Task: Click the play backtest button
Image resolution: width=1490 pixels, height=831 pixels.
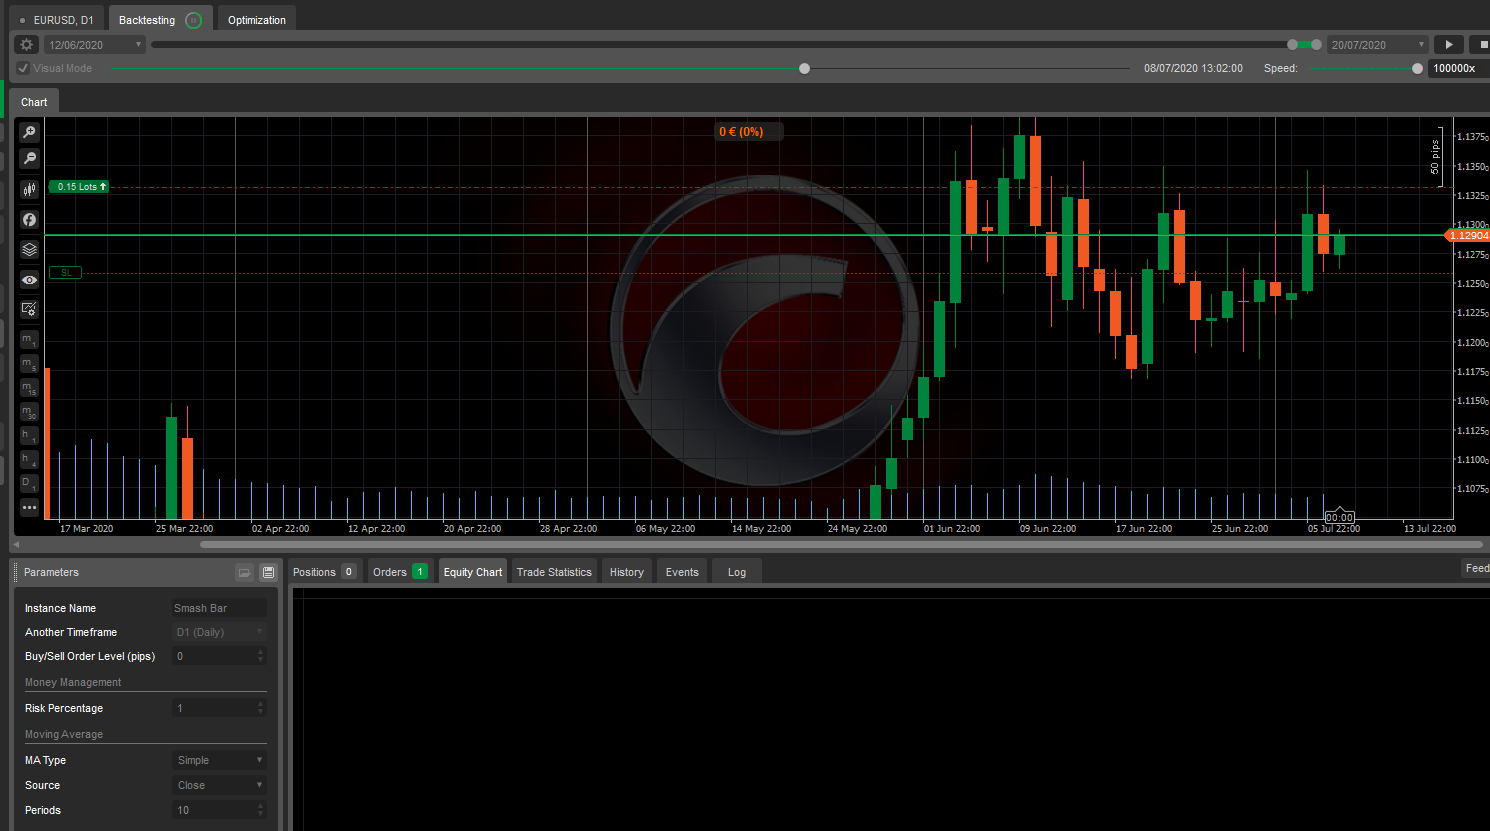Action: [1449, 45]
